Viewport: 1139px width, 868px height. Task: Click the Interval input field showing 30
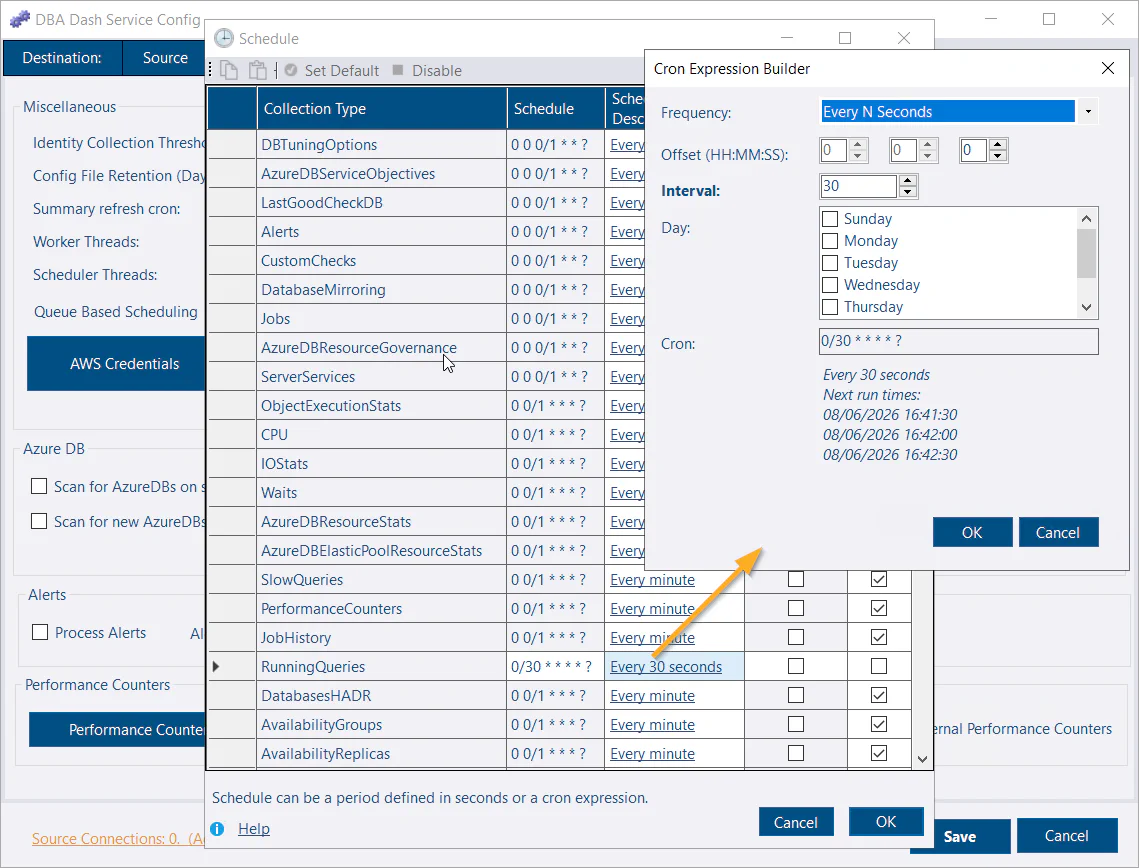pyautogui.click(x=859, y=187)
